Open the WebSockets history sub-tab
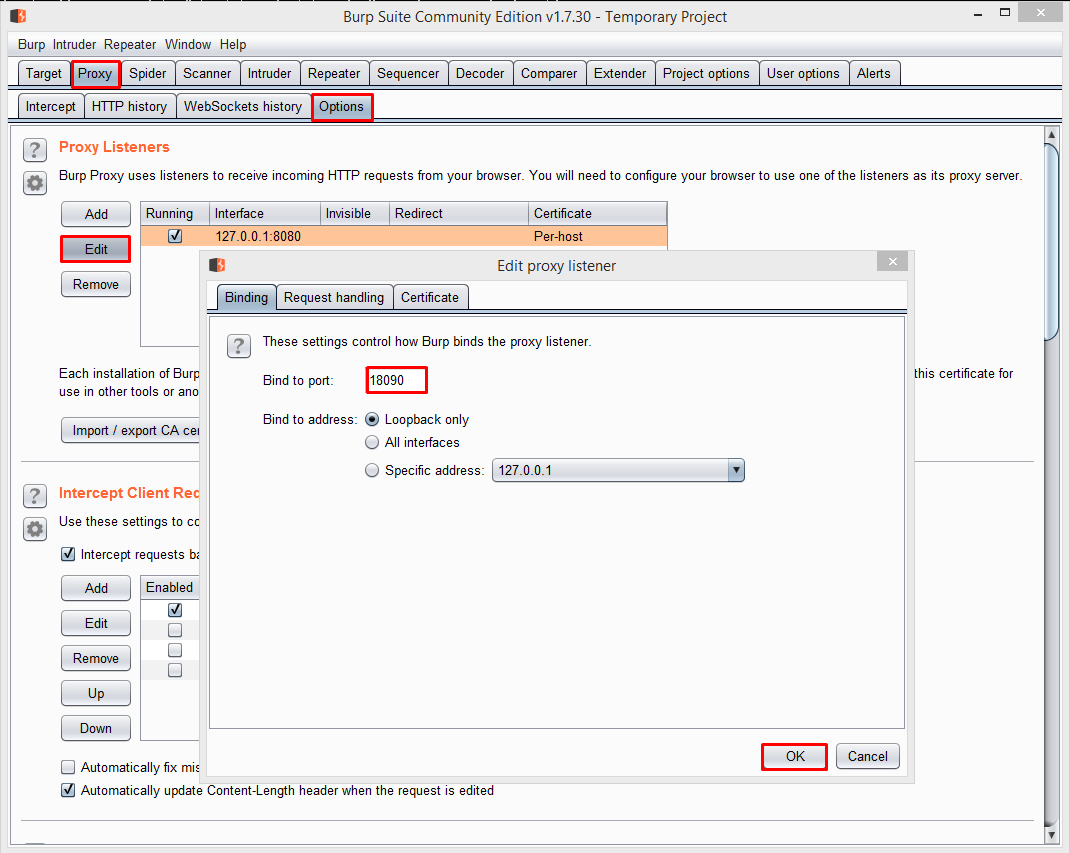This screenshot has height=853, width=1070. [x=242, y=106]
